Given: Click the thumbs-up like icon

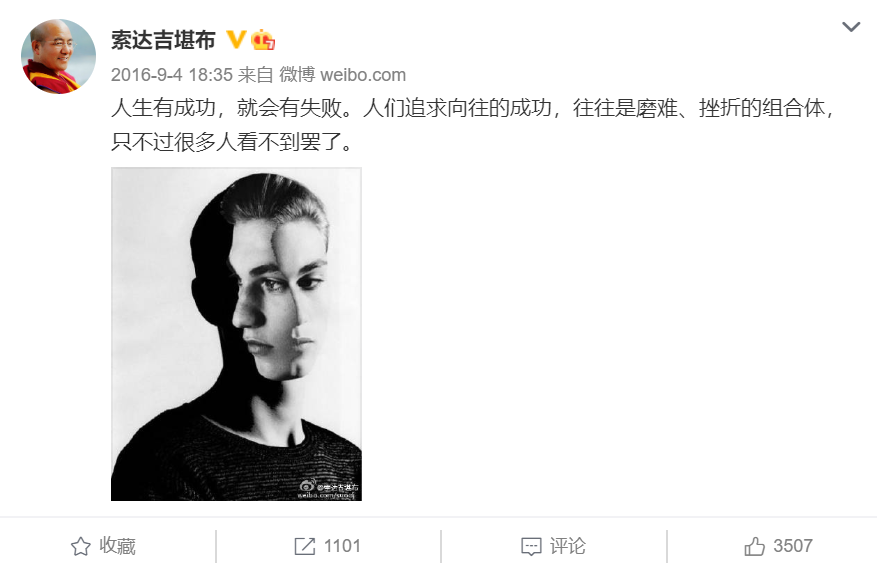Looking at the screenshot, I should coord(755,546).
